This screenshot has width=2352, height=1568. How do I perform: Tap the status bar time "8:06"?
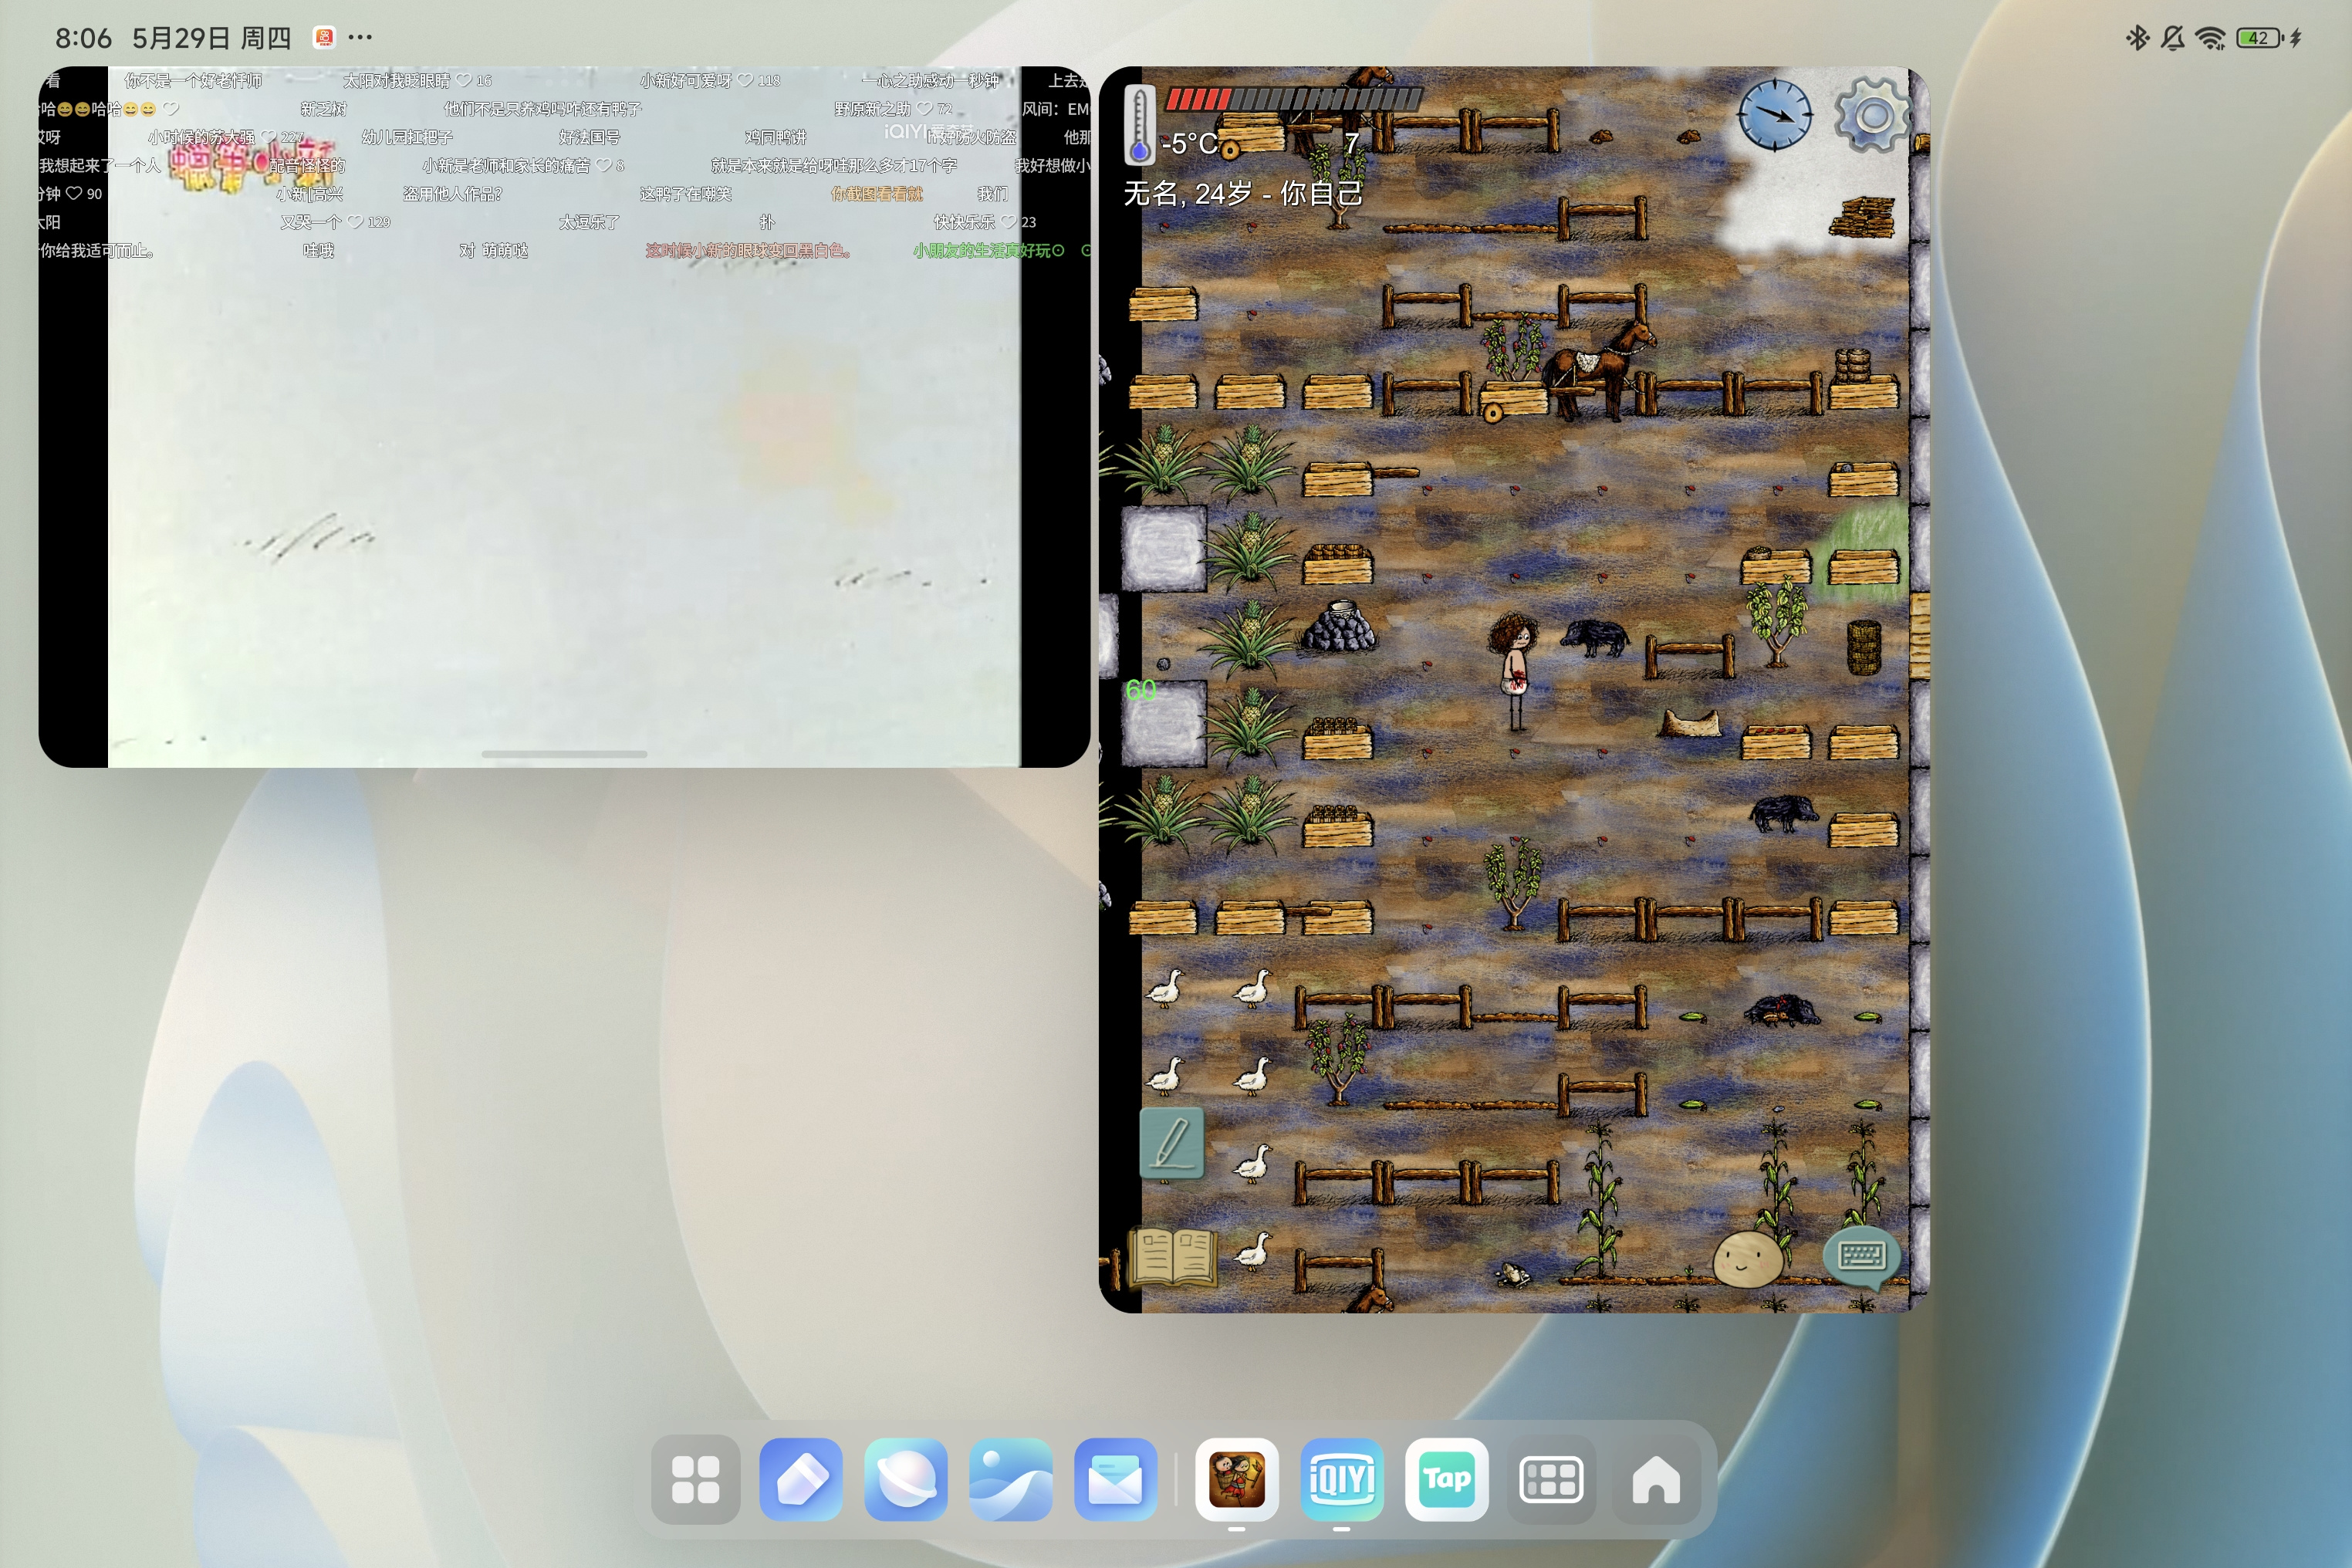(x=83, y=38)
